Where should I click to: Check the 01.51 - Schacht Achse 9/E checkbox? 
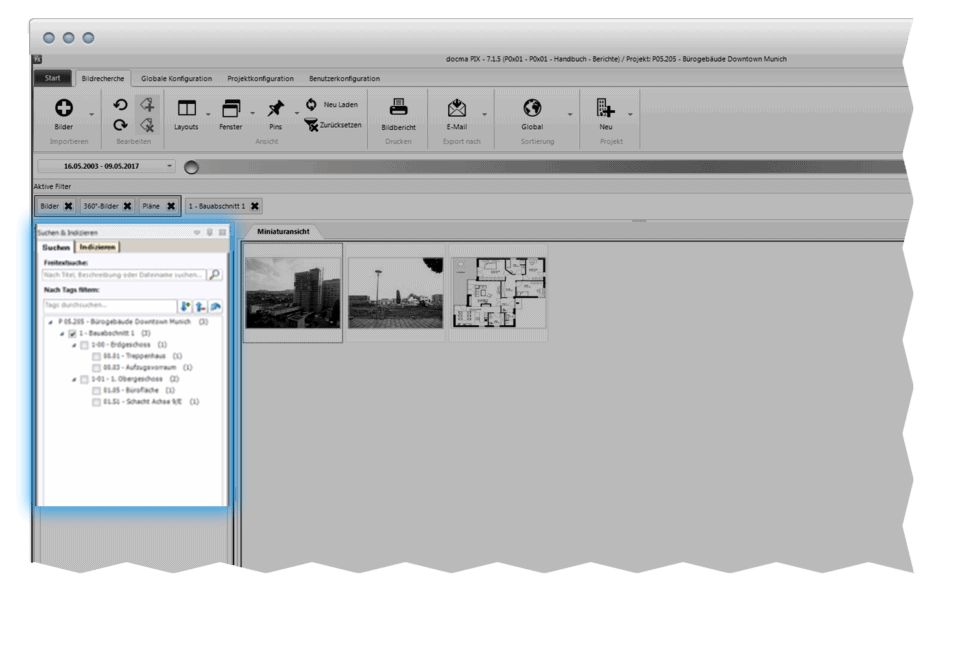pos(96,402)
